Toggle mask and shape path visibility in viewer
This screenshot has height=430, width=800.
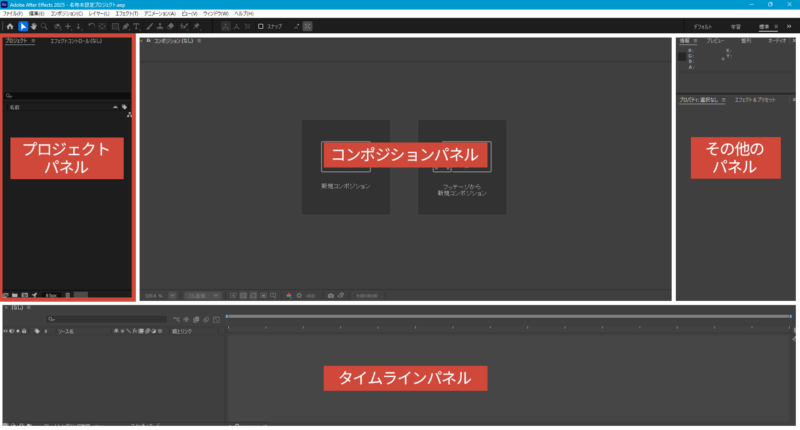tap(254, 296)
